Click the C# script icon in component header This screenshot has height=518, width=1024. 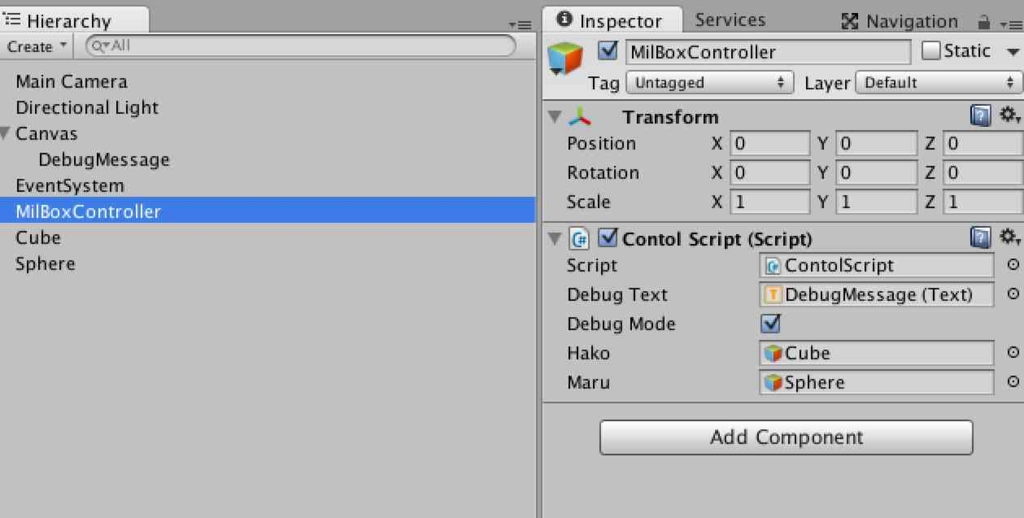coord(579,239)
